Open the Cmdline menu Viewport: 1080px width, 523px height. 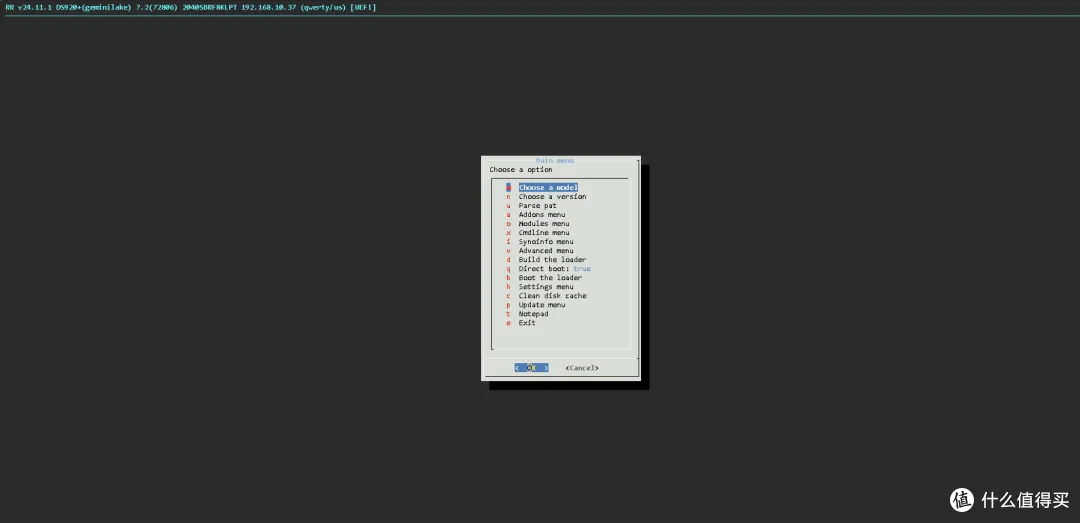coord(543,232)
